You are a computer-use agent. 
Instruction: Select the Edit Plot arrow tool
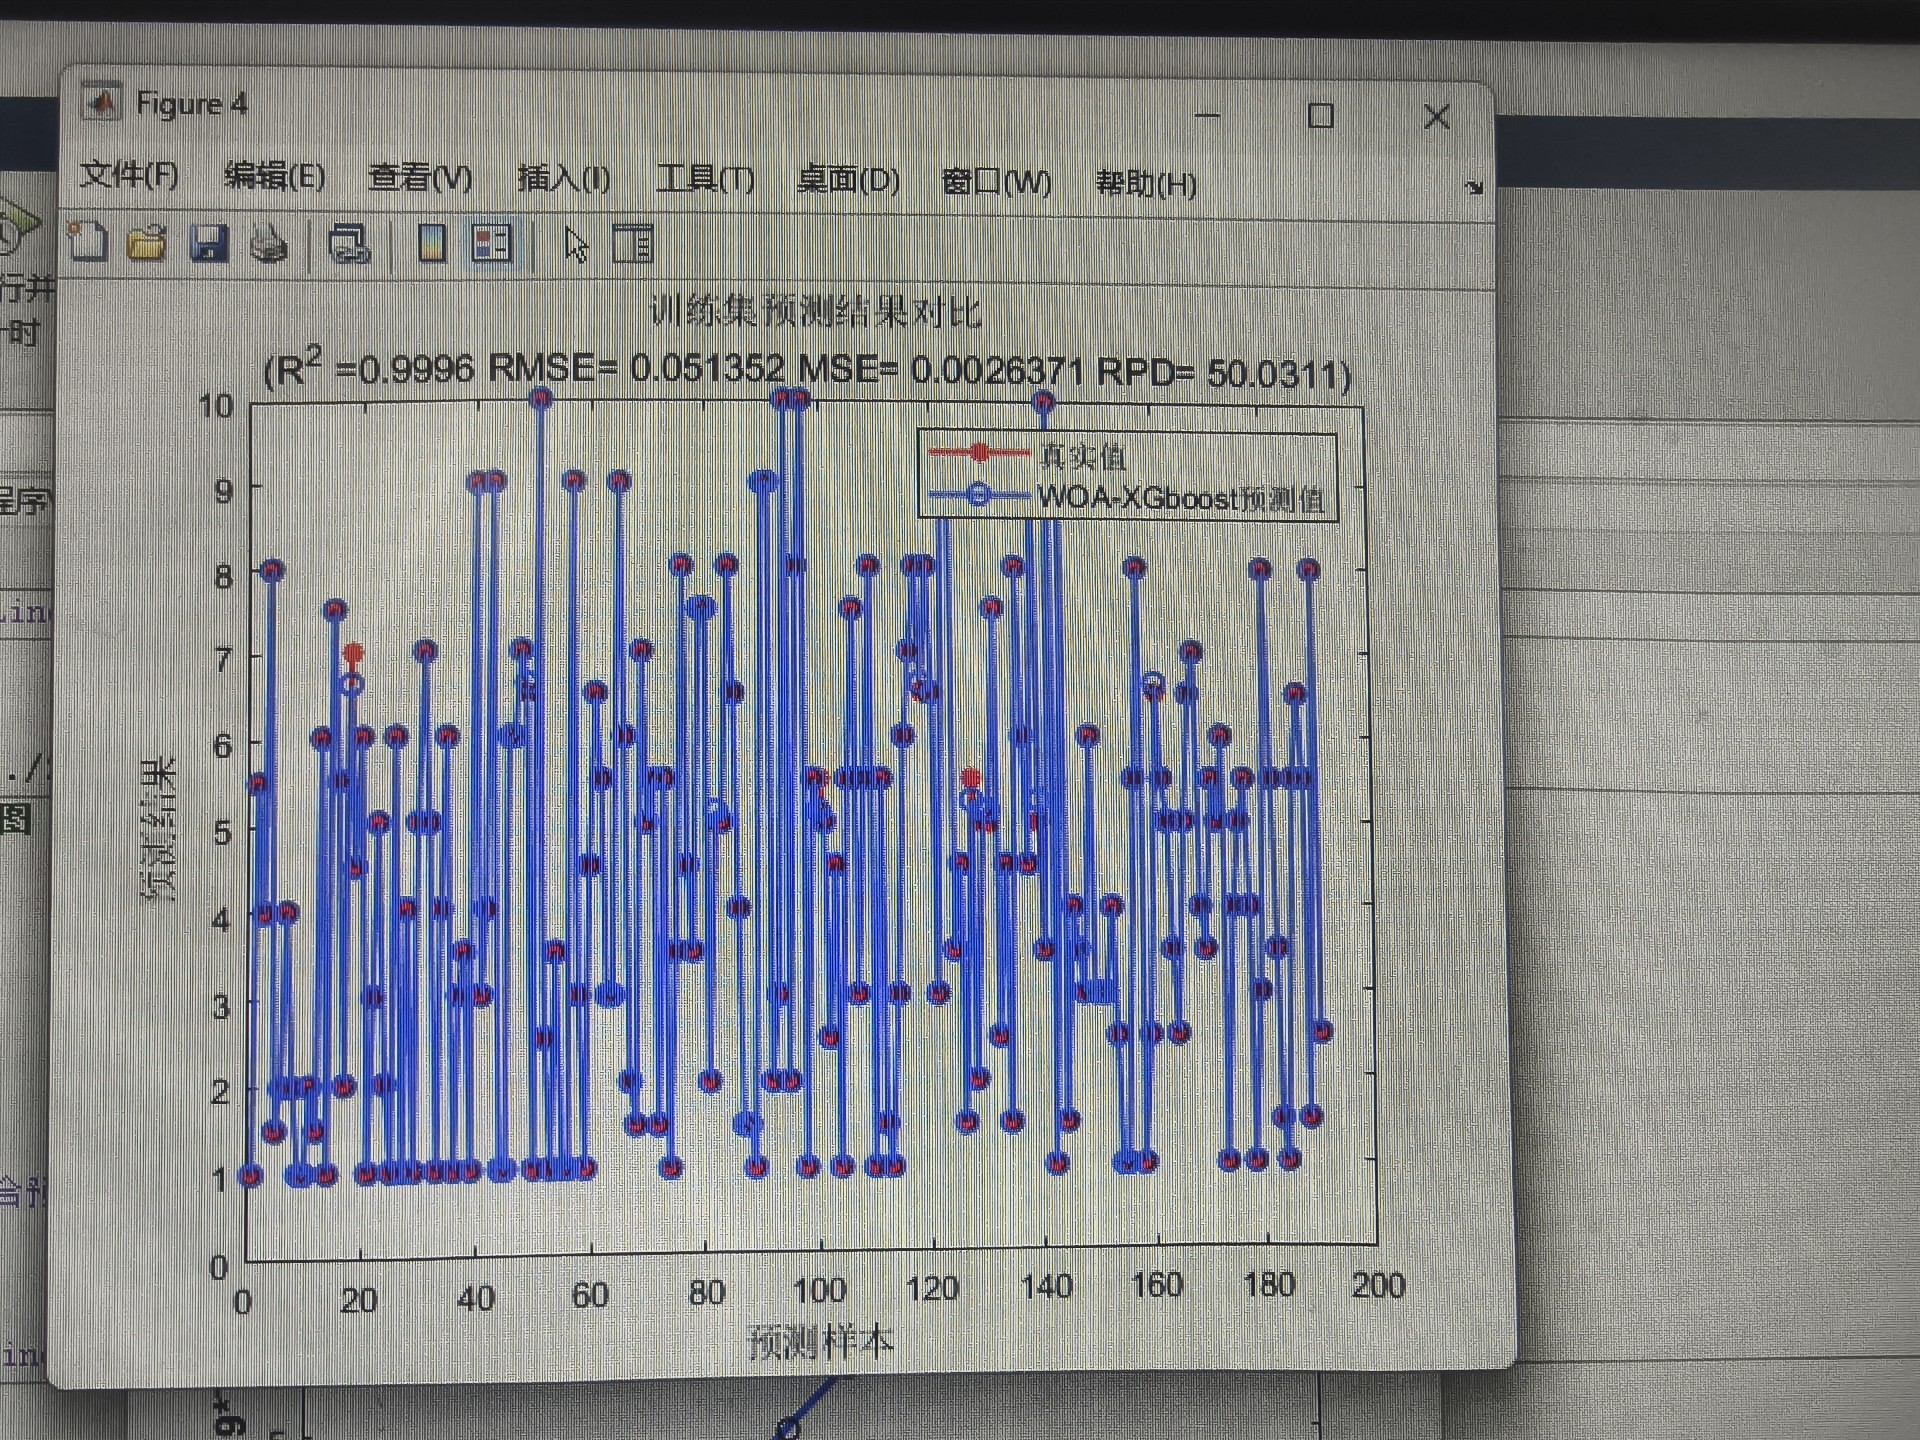(576, 245)
